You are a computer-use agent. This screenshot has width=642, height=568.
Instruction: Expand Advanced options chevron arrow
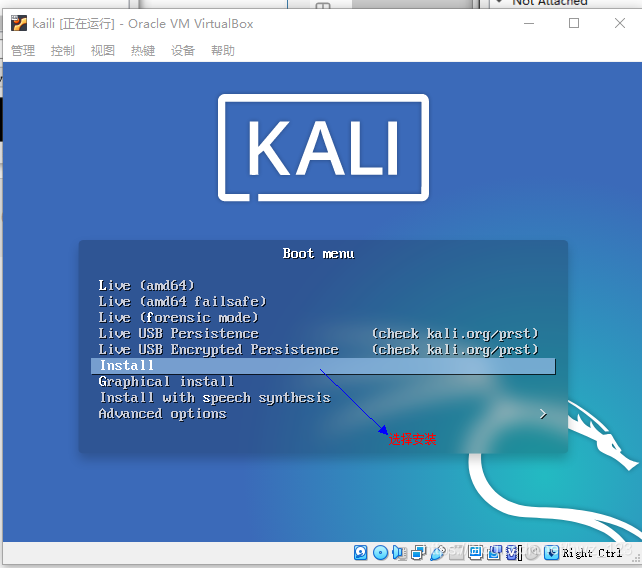543,414
